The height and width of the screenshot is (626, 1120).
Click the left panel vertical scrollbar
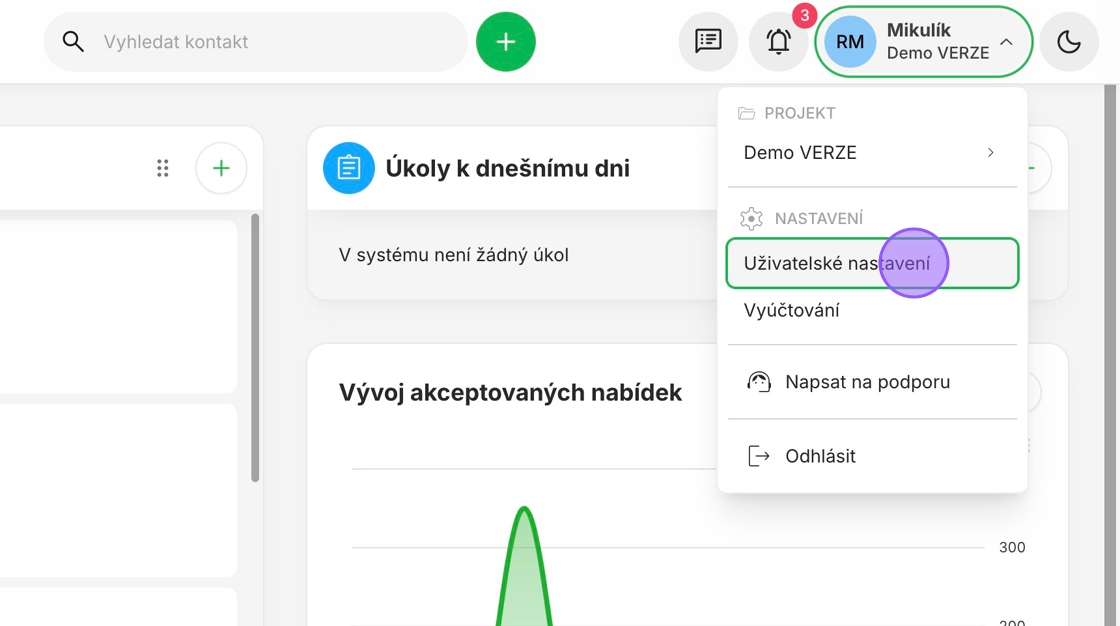[x=255, y=347]
